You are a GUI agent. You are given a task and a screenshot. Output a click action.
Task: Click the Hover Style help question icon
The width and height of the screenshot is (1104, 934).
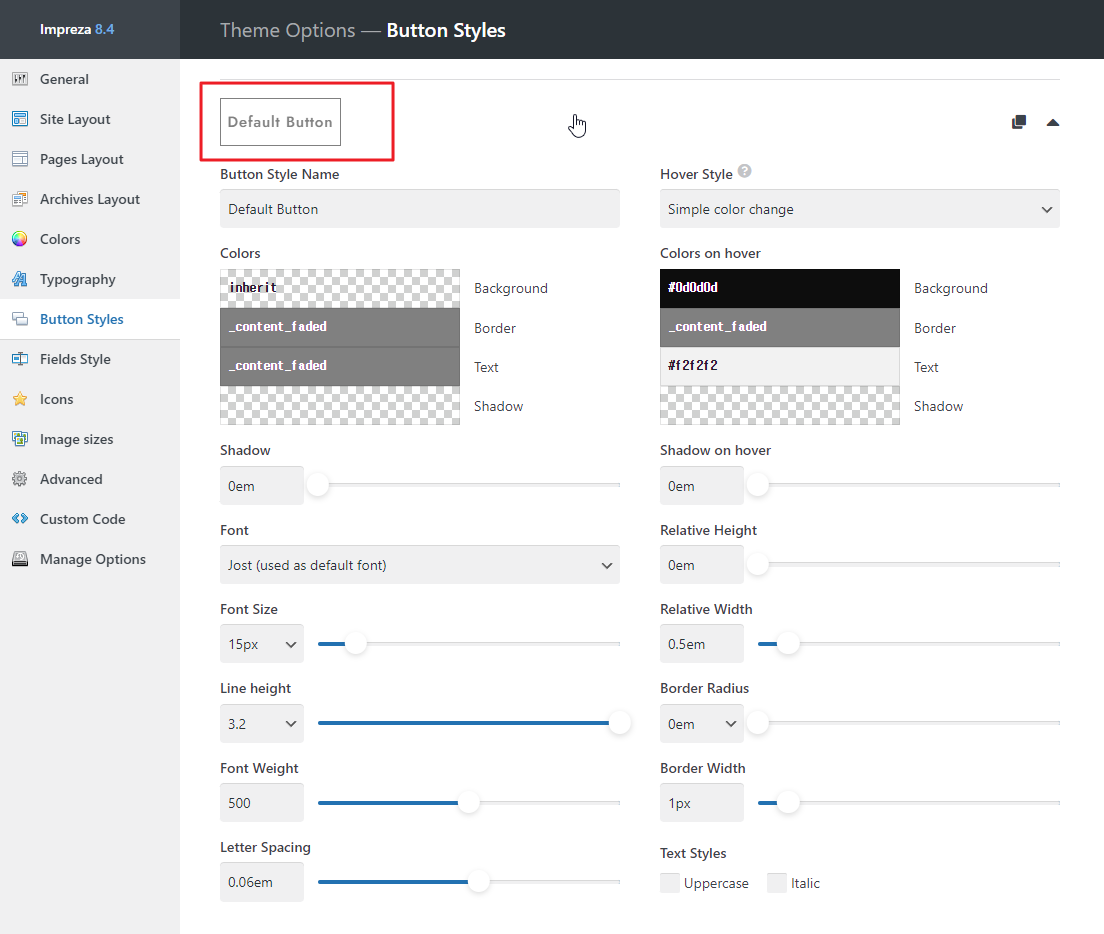point(745,171)
